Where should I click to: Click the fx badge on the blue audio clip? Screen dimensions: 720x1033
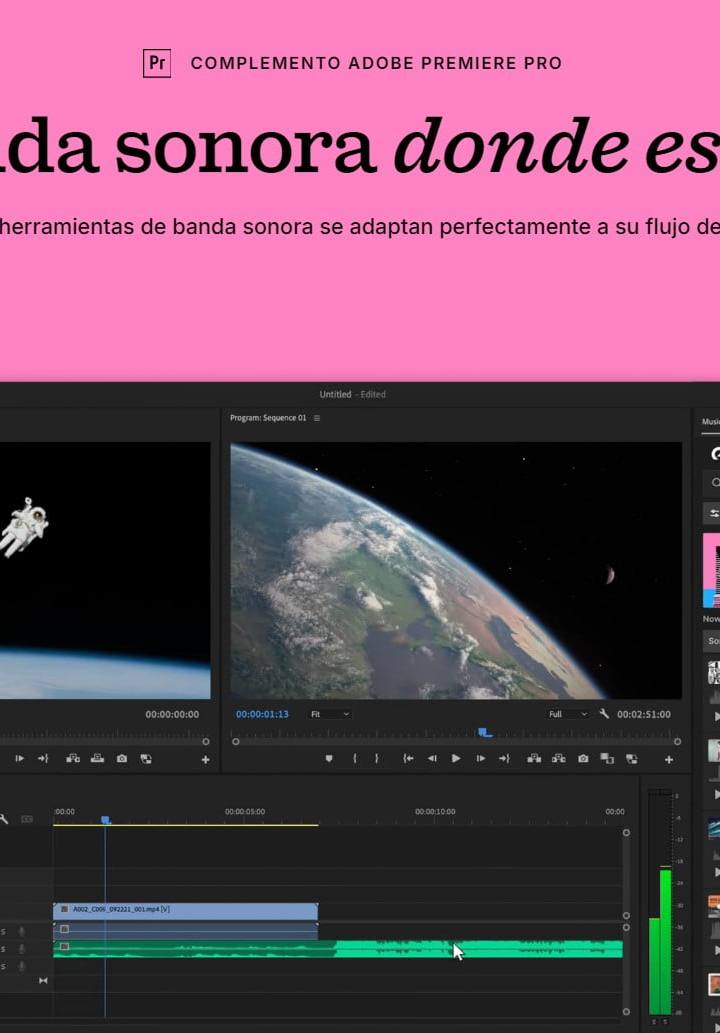click(x=65, y=929)
